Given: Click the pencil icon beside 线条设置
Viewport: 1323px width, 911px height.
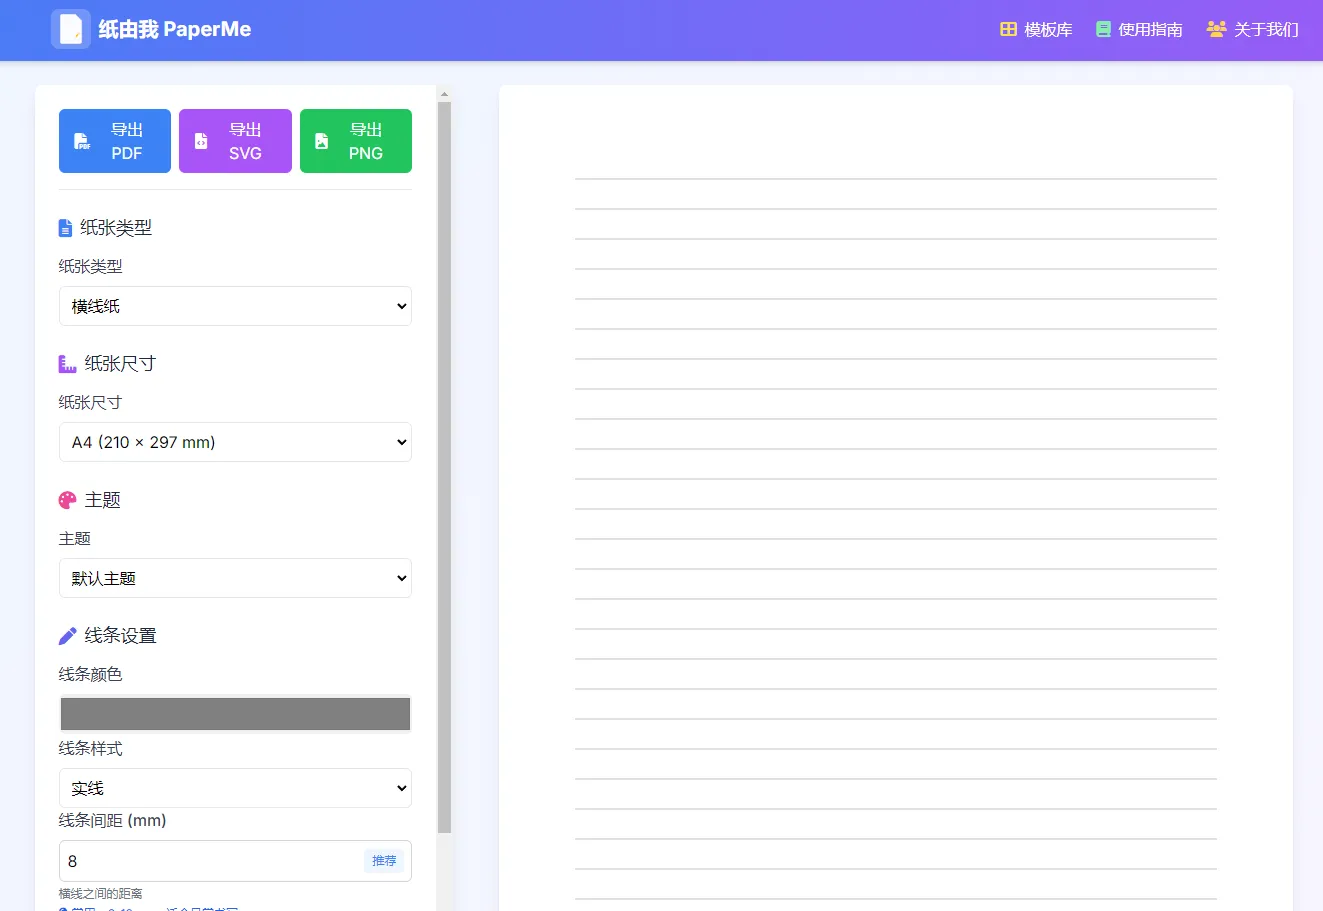Looking at the screenshot, I should point(67,636).
